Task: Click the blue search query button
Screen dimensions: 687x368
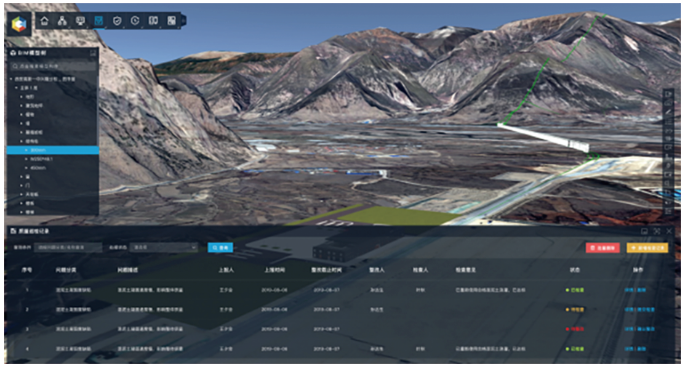Action: tap(220, 248)
